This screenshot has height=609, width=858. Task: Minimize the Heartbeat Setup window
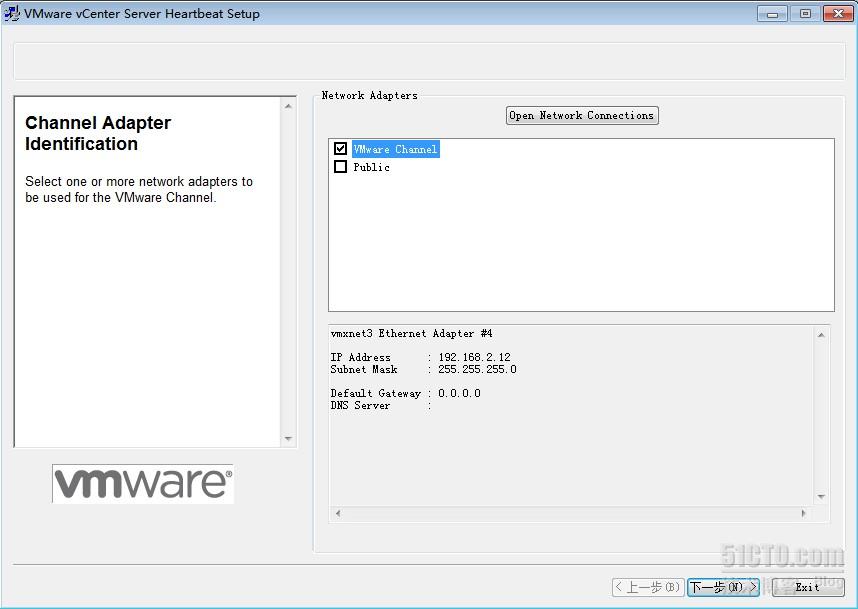(772, 14)
